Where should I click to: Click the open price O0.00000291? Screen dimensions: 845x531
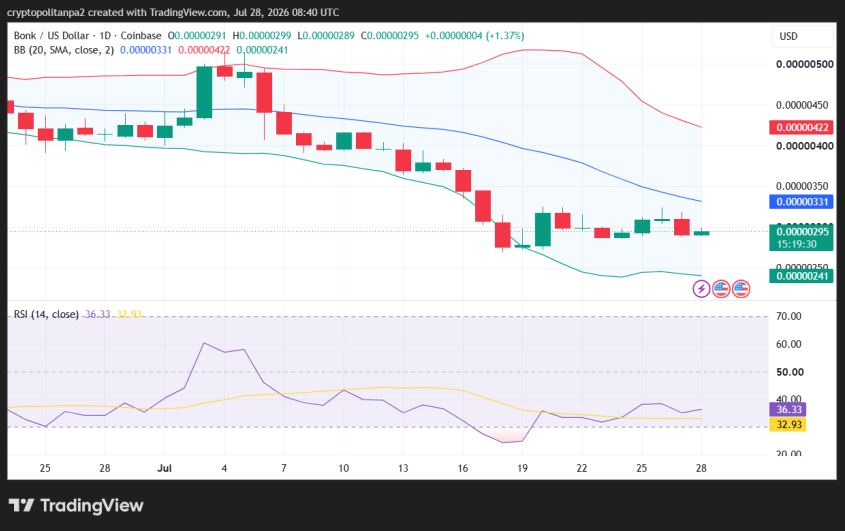point(197,36)
